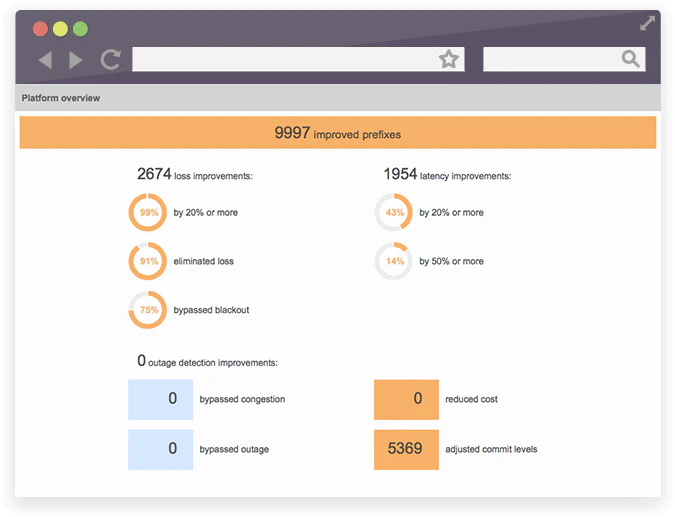Click the bypassed outage blue tile
The image size is (675, 517).
click(x=161, y=449)
